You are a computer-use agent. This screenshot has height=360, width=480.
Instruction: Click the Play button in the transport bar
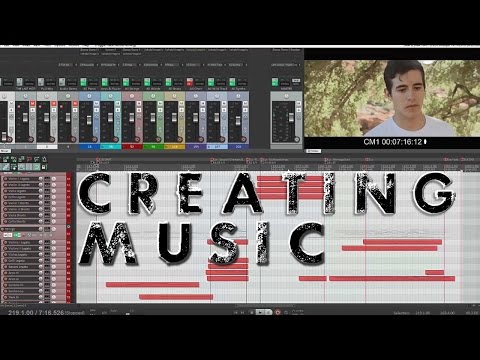coord(260,312)
